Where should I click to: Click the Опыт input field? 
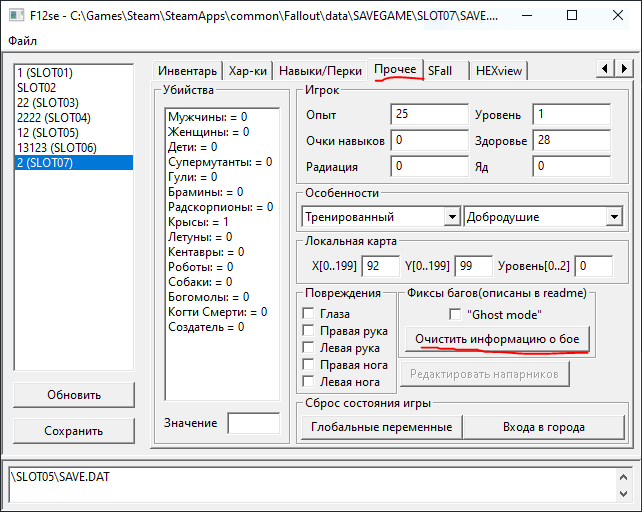click(x=429, y=114)
